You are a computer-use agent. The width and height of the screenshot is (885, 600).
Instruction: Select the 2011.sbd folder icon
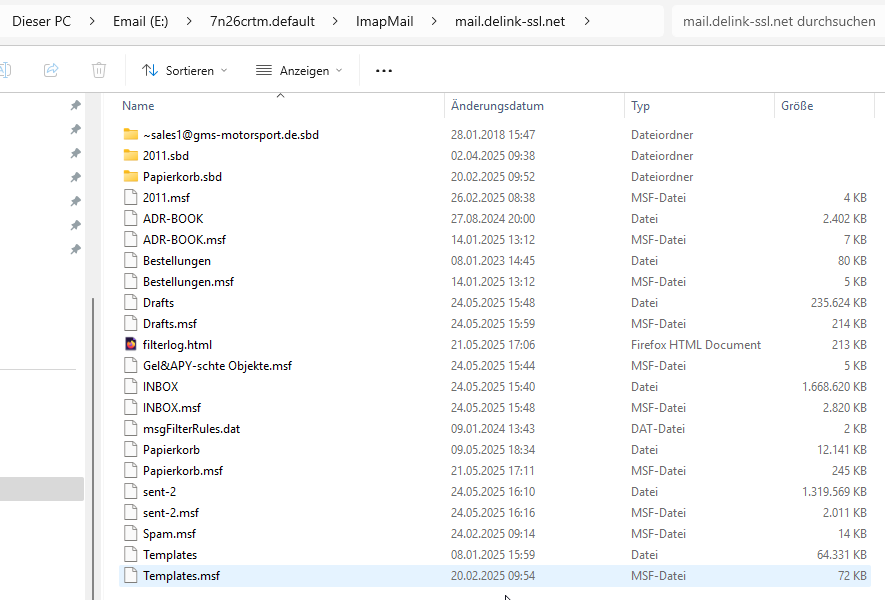130,155
